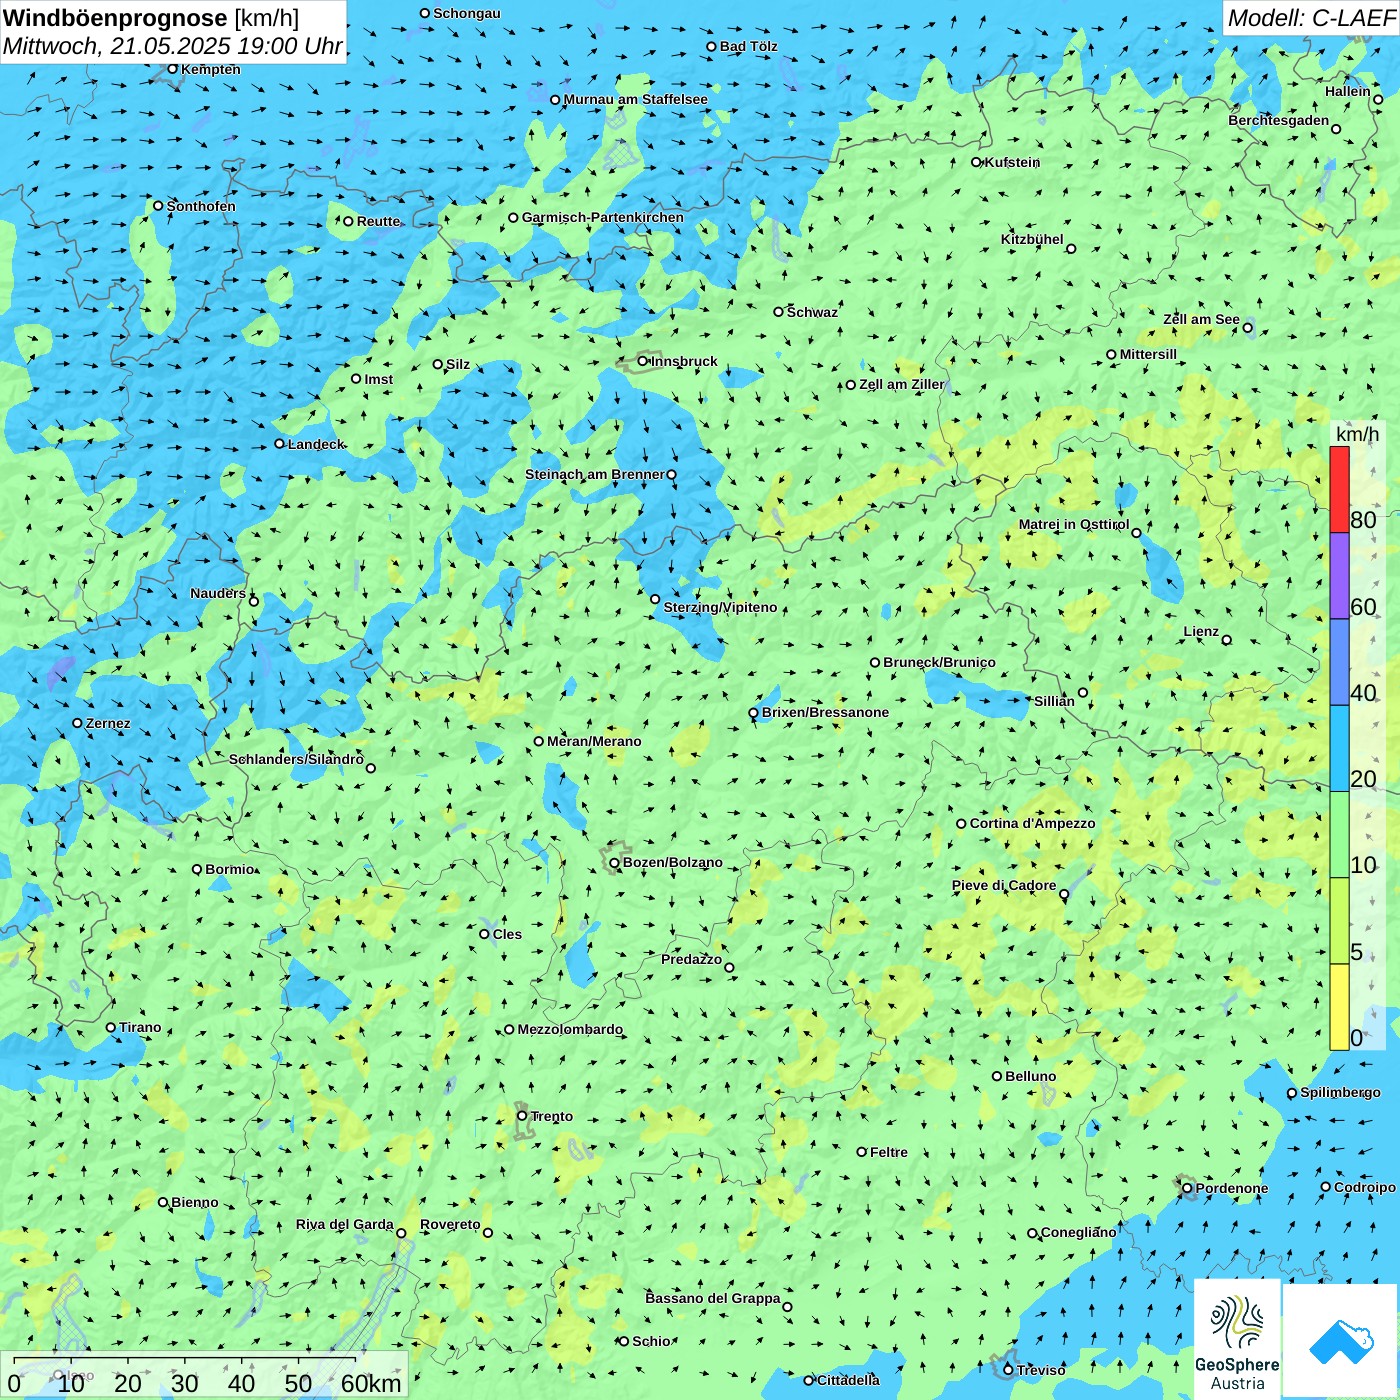The width and height of the screenshot is (1400, 1400).
Task: Click the 'Berchtesgaden' label
Action: (1279, 120)
